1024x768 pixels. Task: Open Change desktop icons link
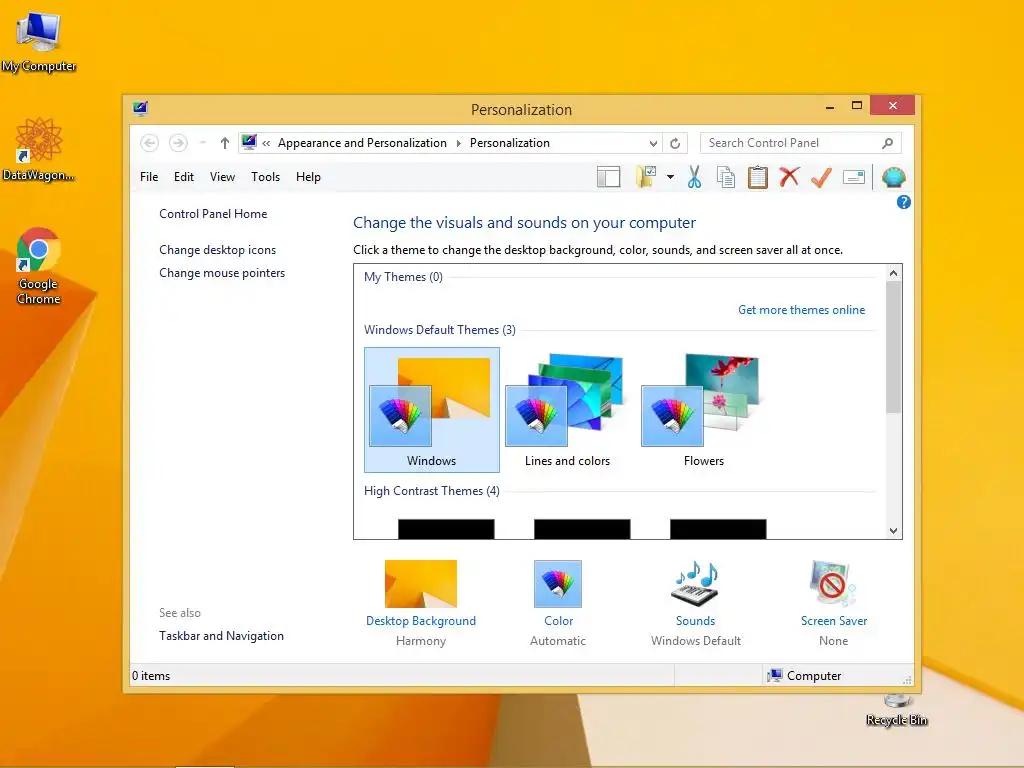tap(217, 250)
